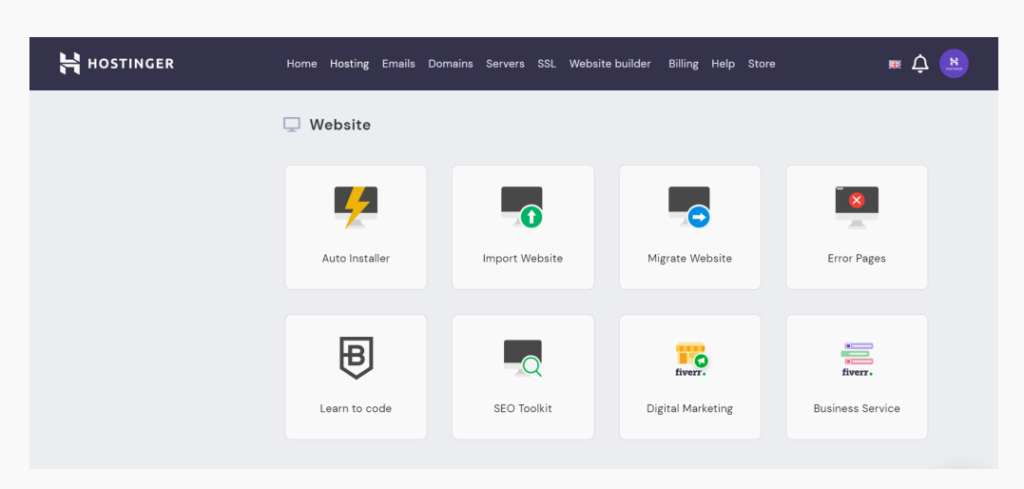Open the Business Service Fiverr icon
The height and width of the screenshot is (489, 1024).
pyautogui.click(x=857, y=358)
